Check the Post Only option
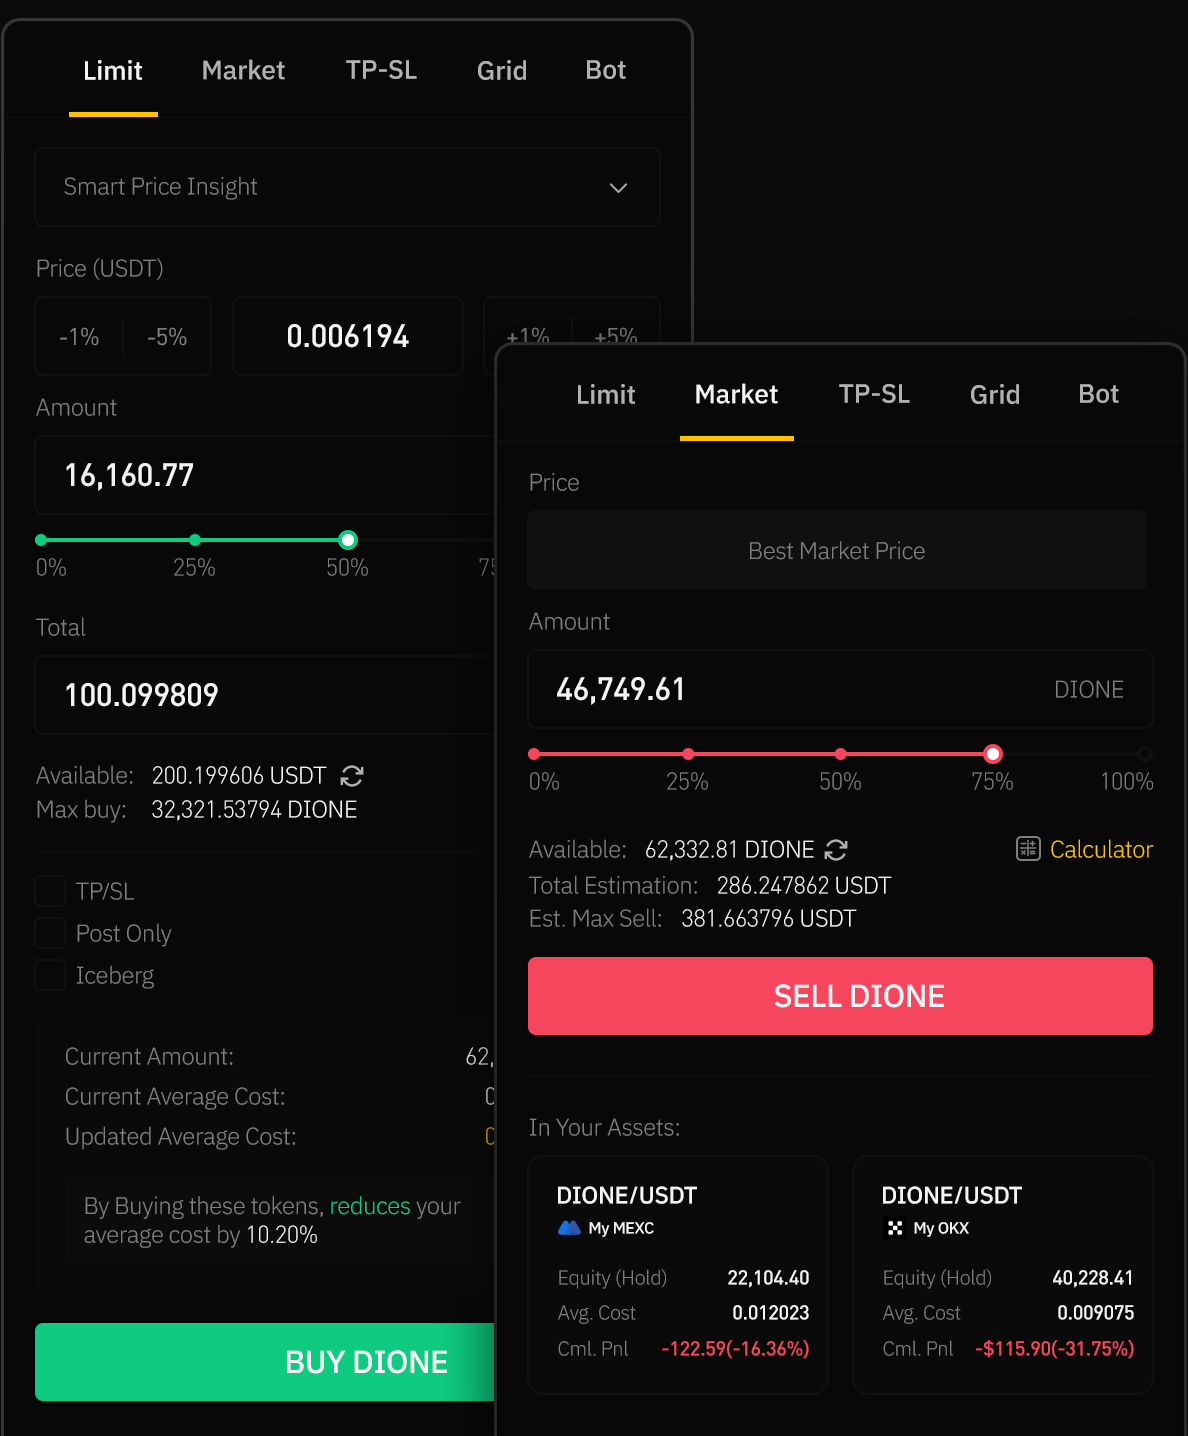Viewport: 1188px width, 1436px height. coord(50,932)
